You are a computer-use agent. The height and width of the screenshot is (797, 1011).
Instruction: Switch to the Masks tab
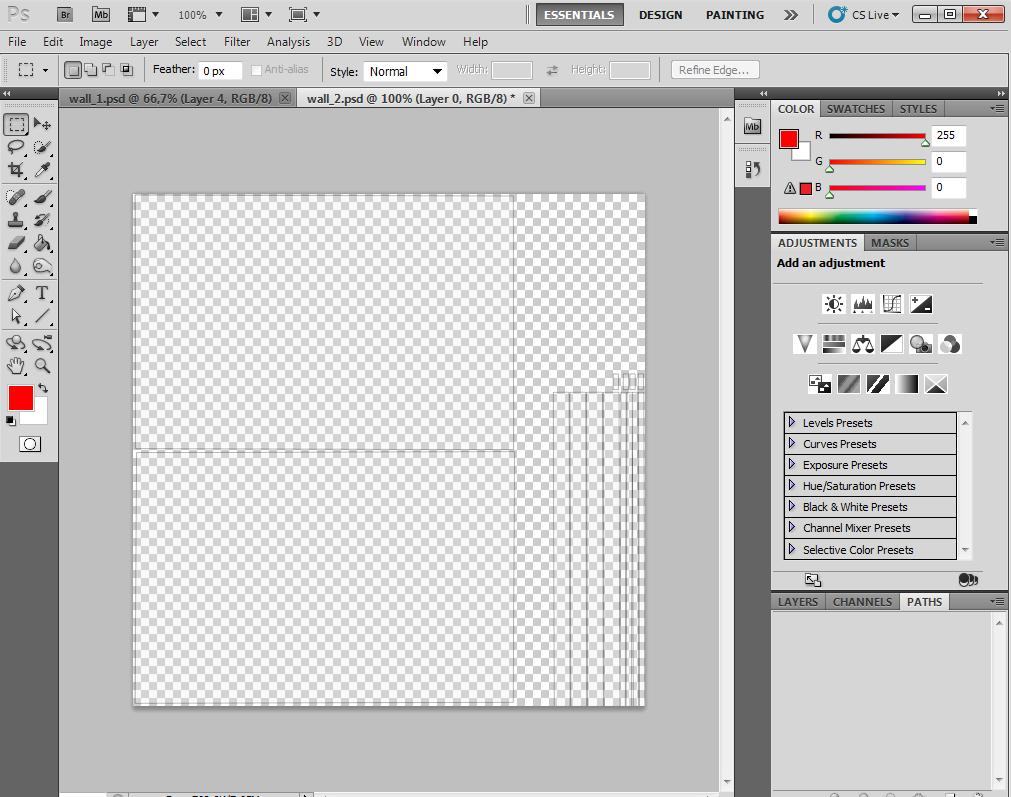[x=890, y=242]
